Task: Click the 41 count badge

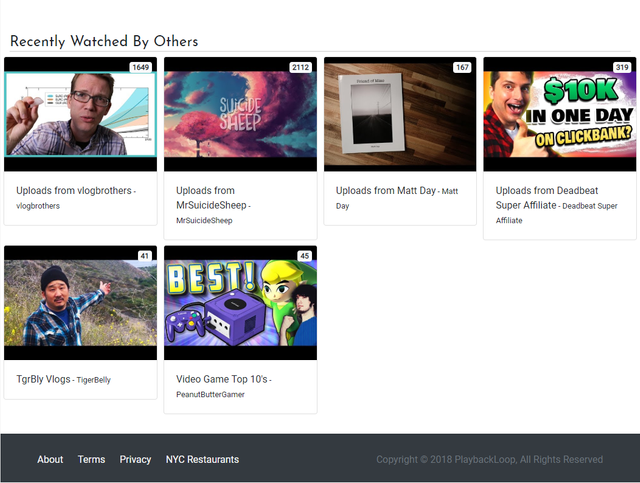Action: point(145,256)
